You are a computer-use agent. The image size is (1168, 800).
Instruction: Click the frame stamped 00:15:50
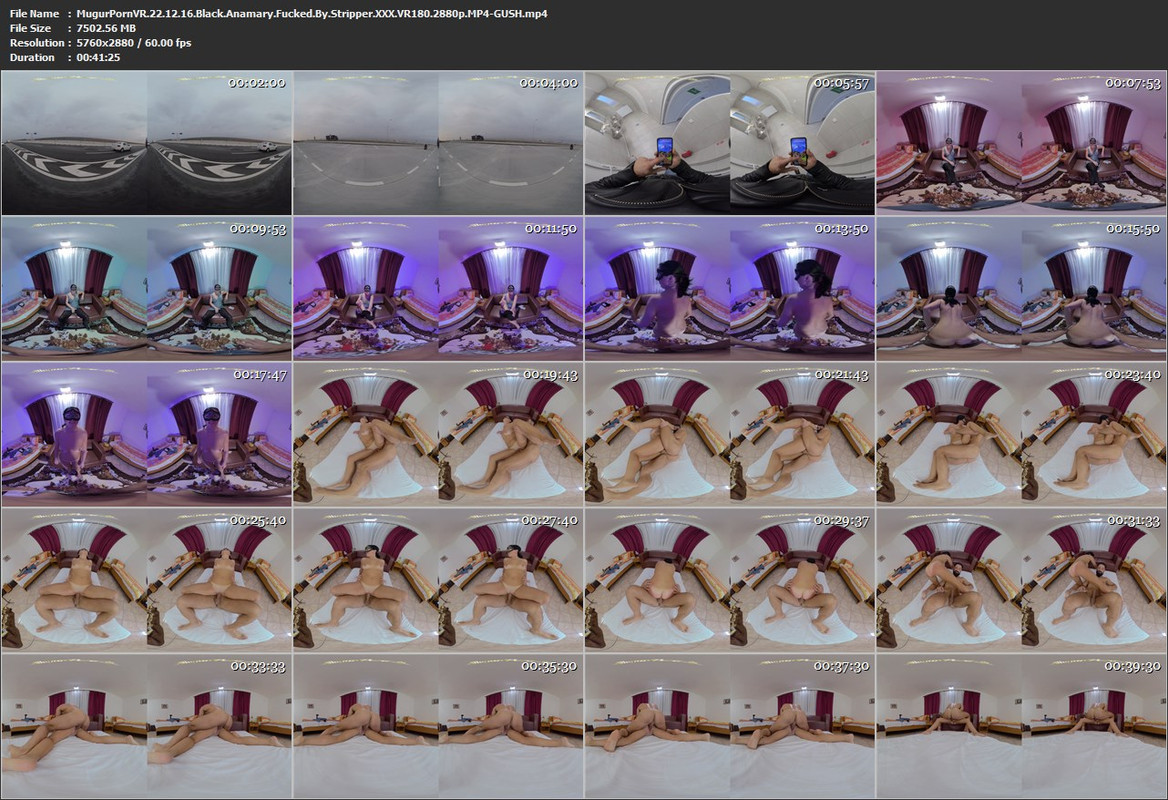tap(1021, 289)
